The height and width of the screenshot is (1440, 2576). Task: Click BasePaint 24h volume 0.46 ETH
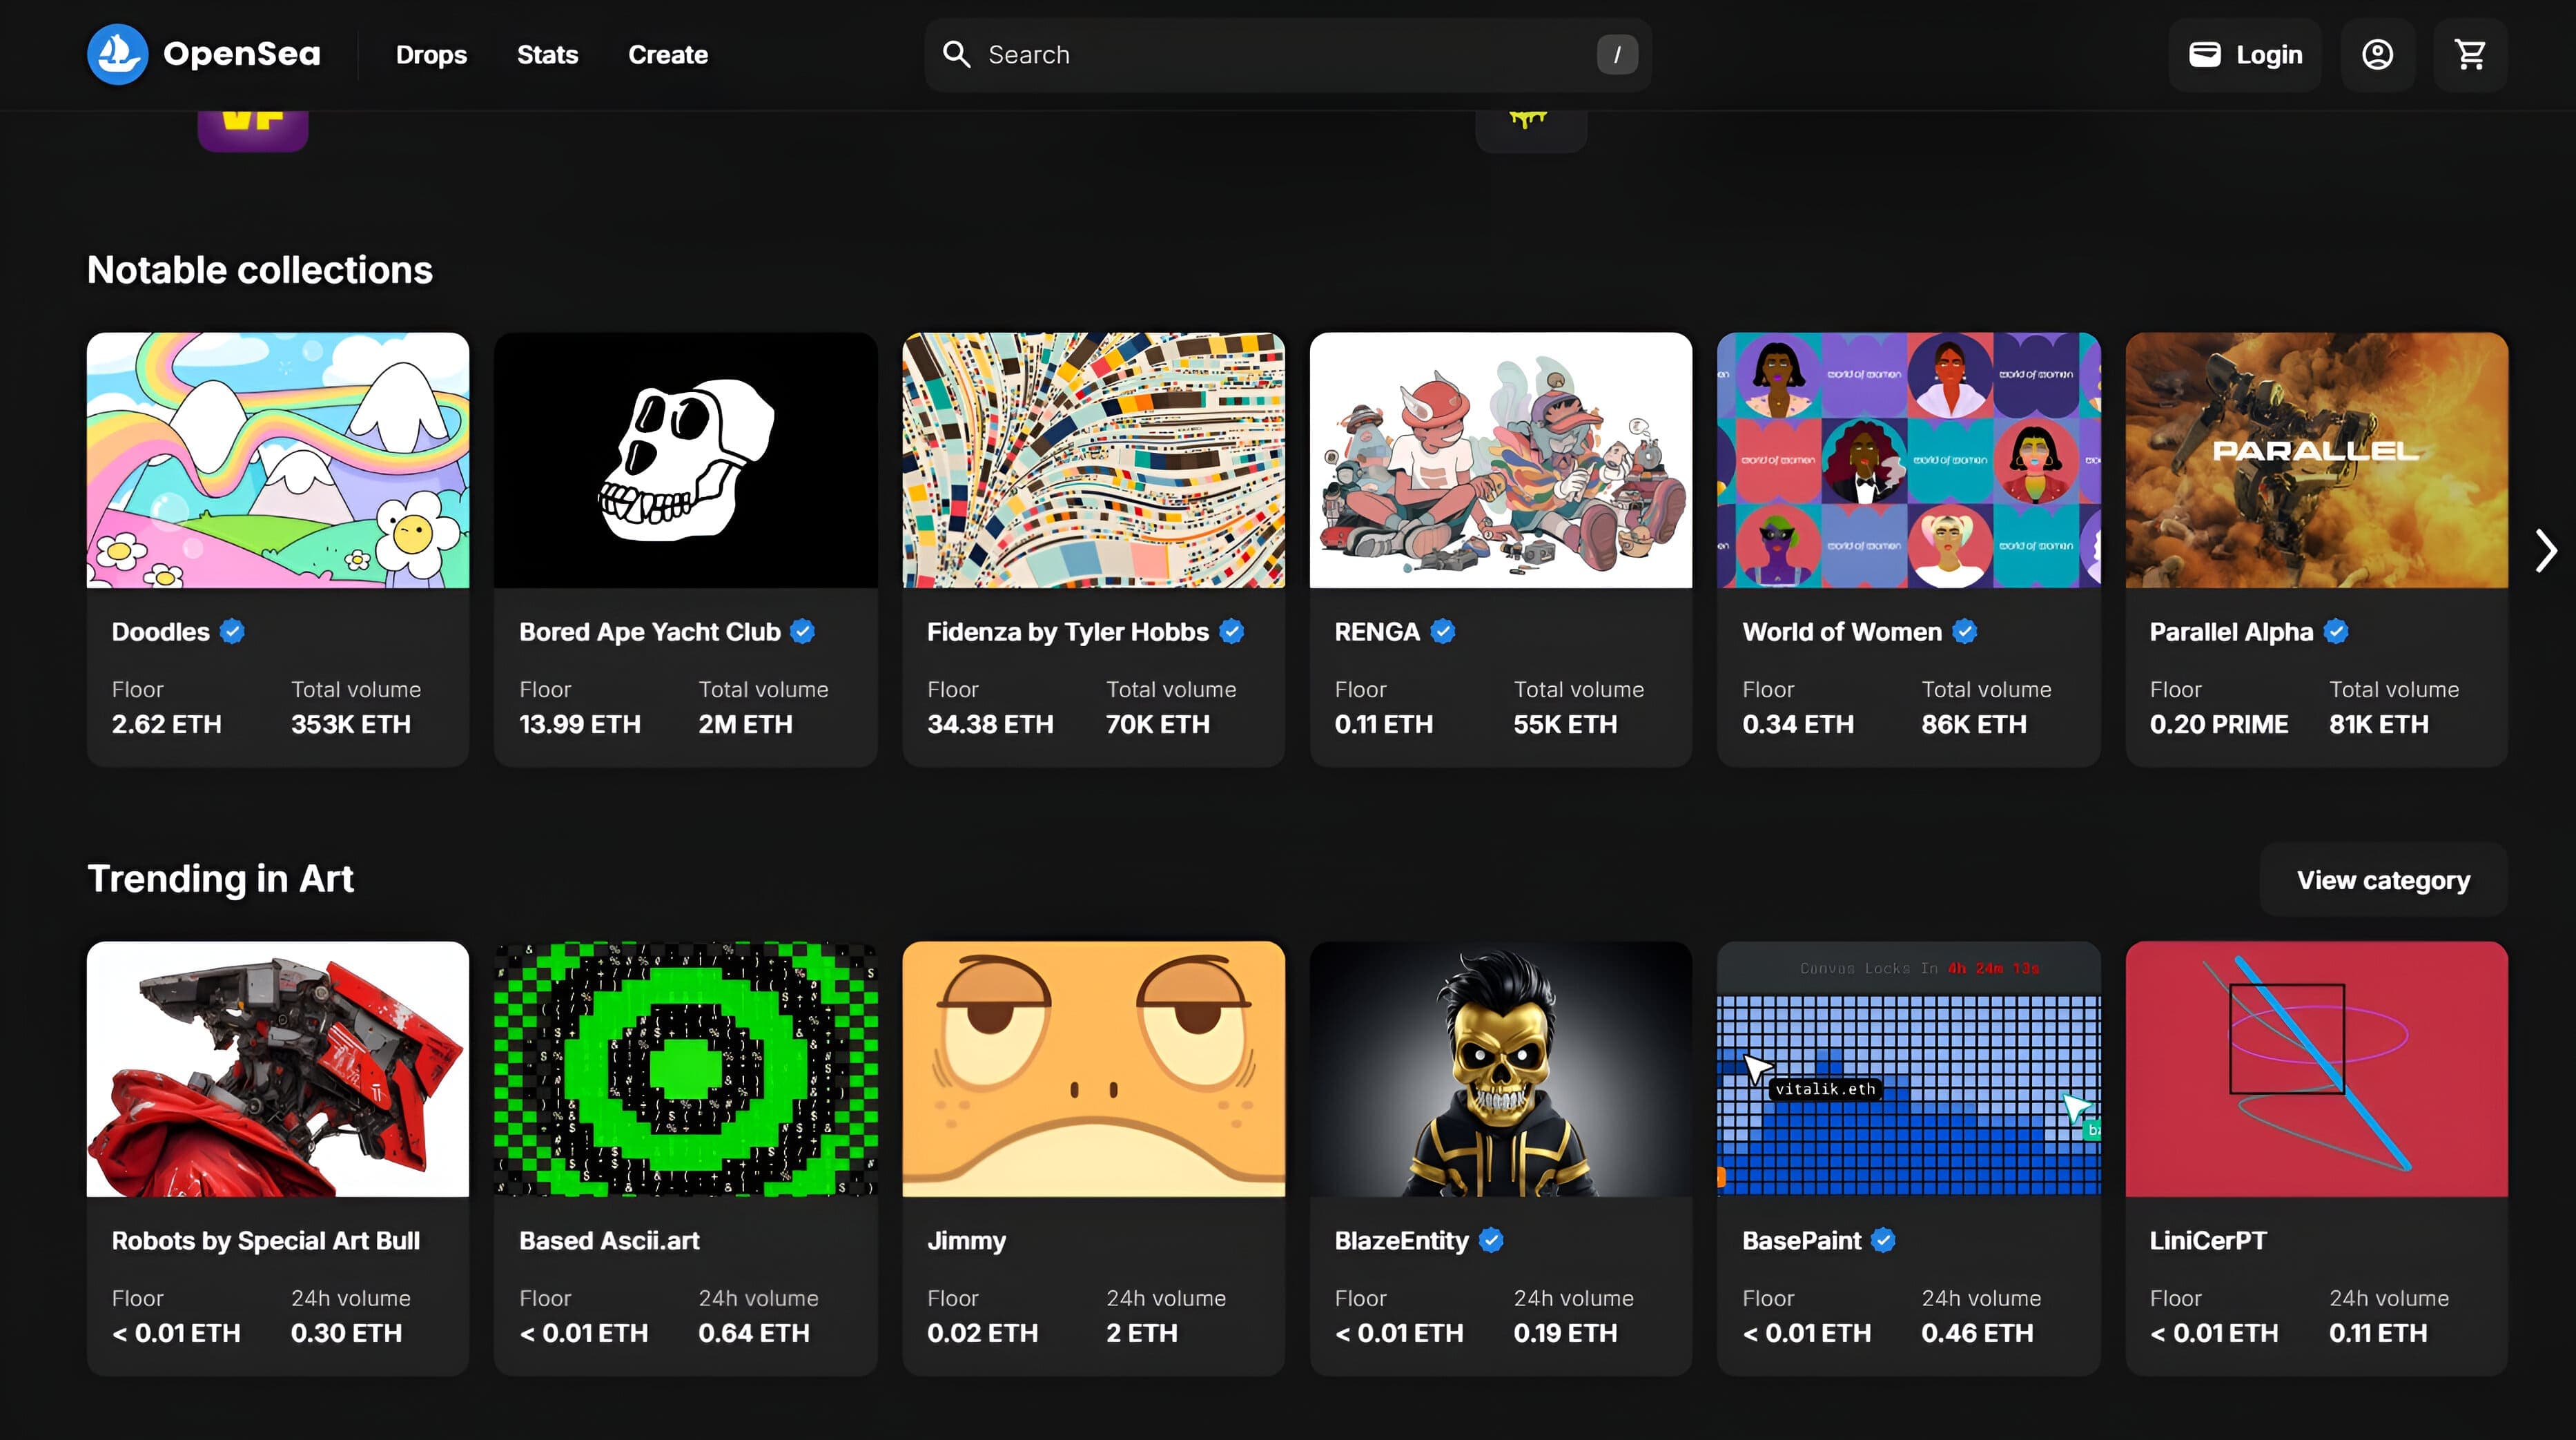pyautogui.click(x=1977, y=1333)
